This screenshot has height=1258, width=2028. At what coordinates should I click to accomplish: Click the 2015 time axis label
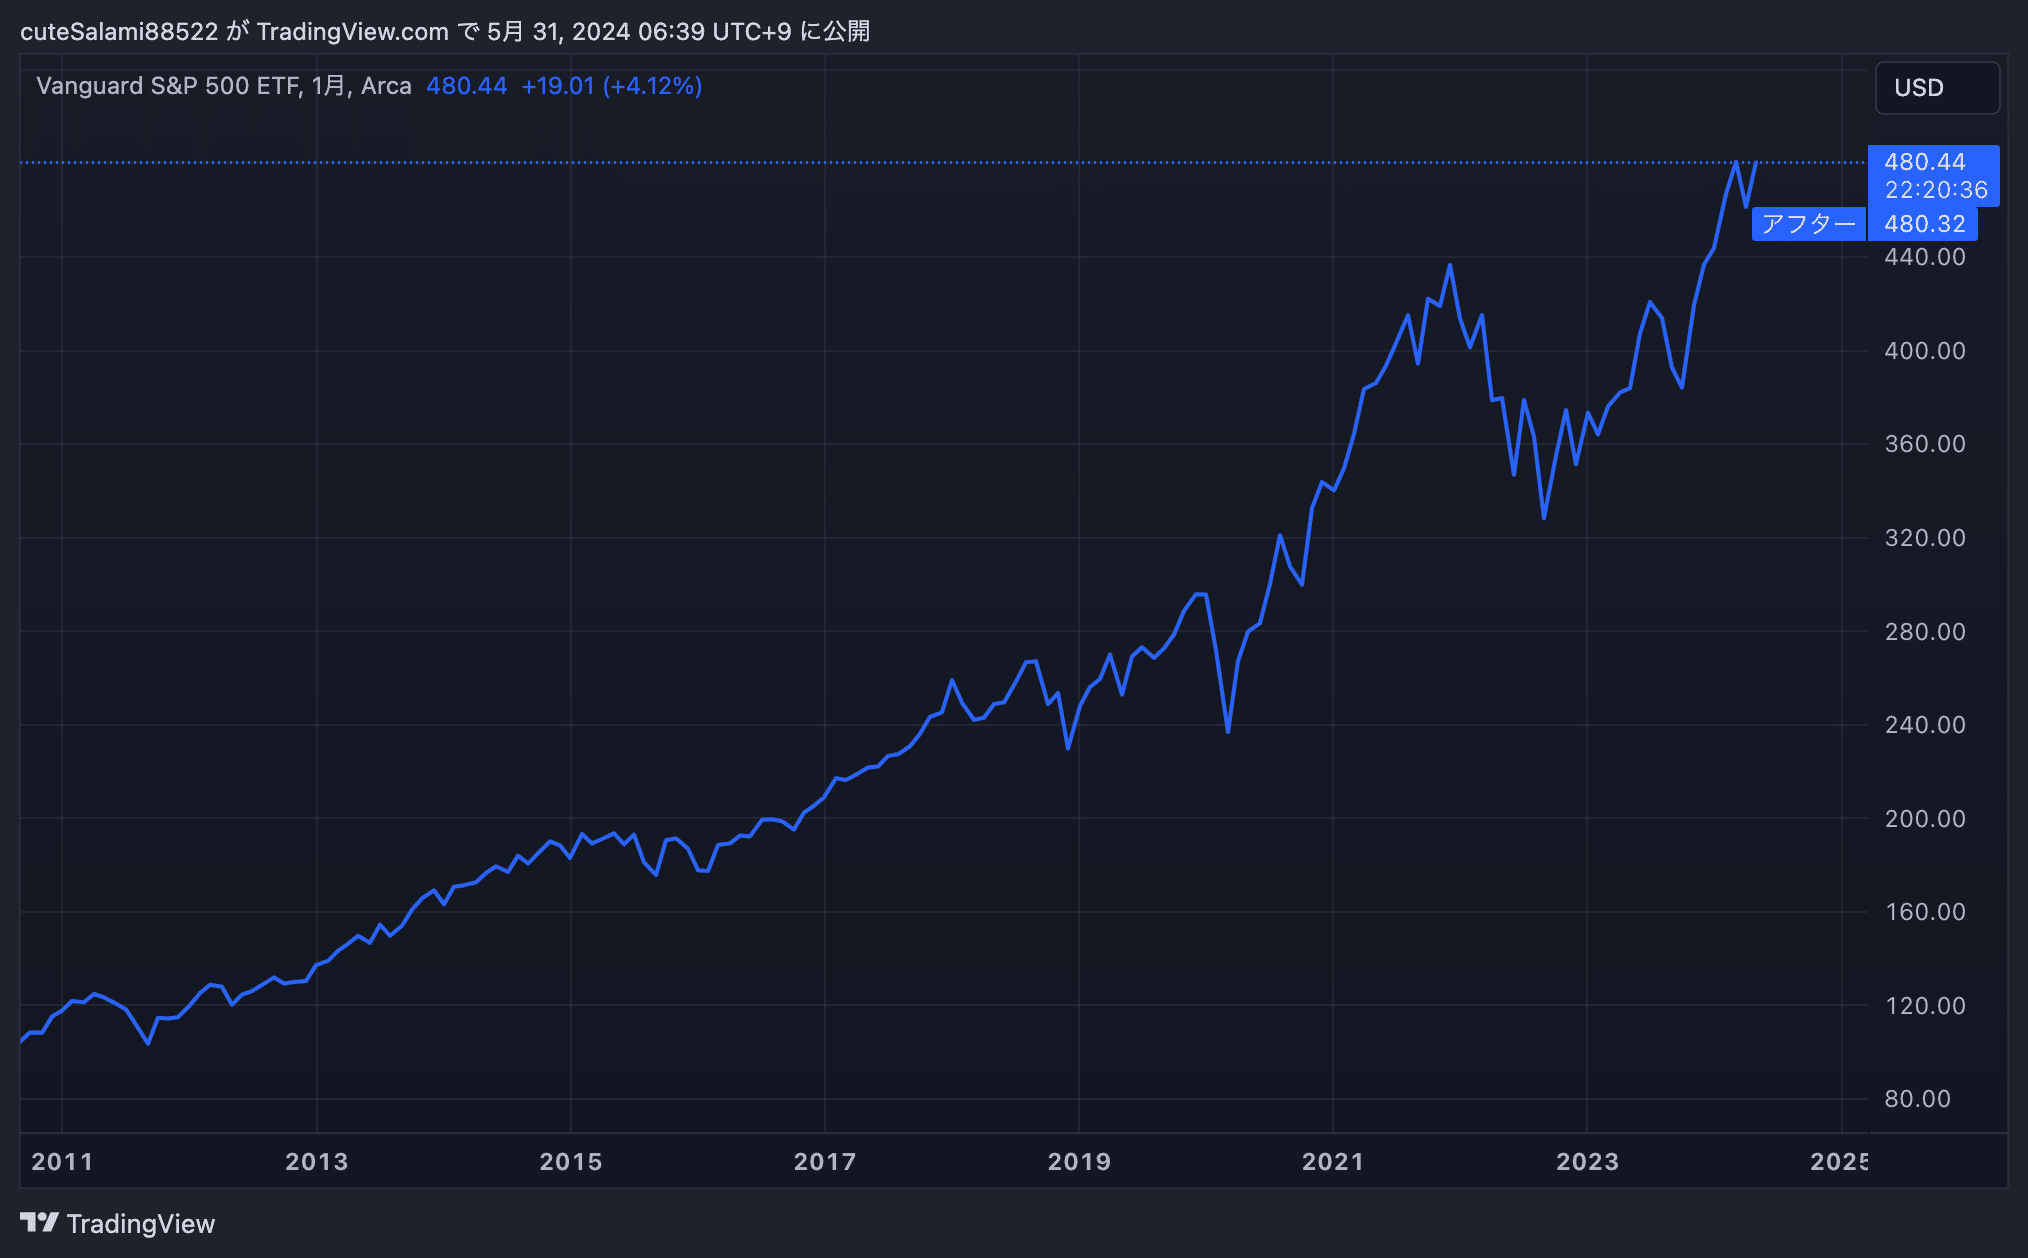point(570,1162)
